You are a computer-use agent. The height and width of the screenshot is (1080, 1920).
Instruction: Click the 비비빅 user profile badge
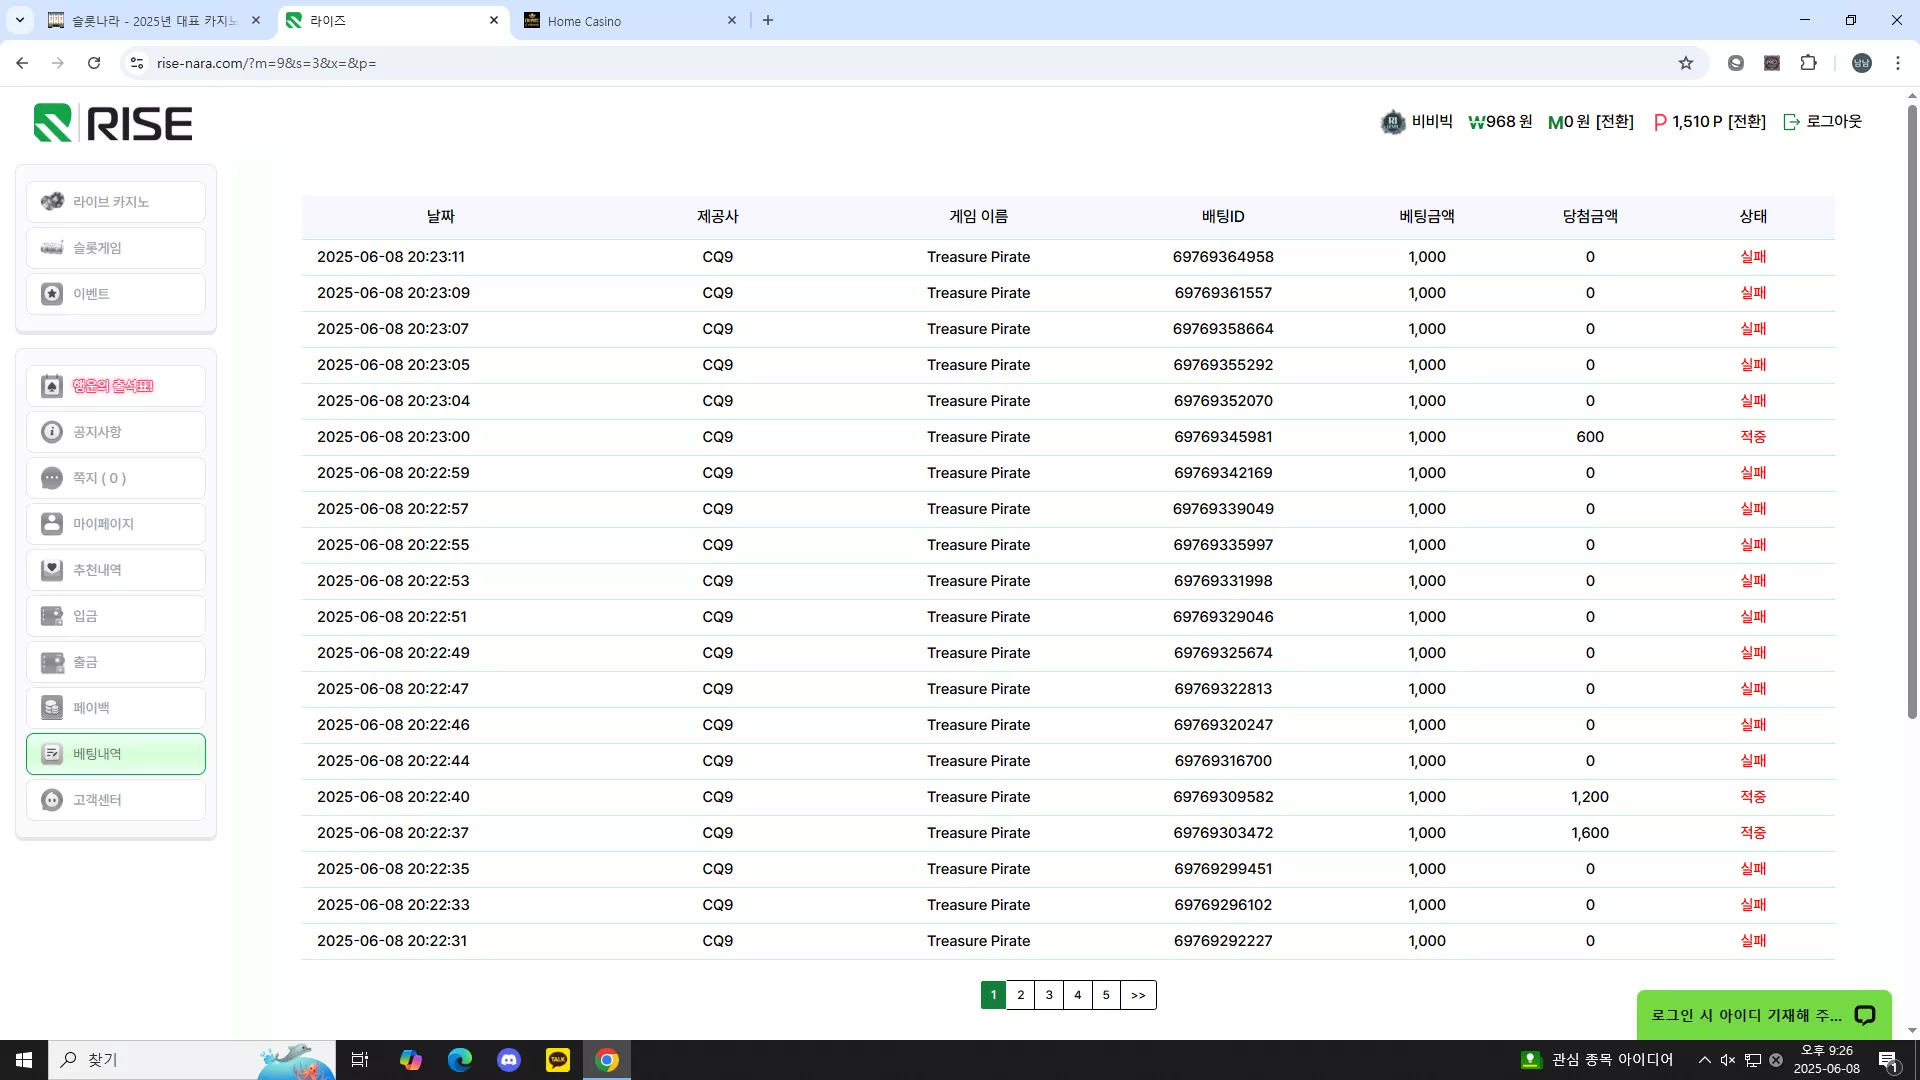click(x=1416, y=122)
